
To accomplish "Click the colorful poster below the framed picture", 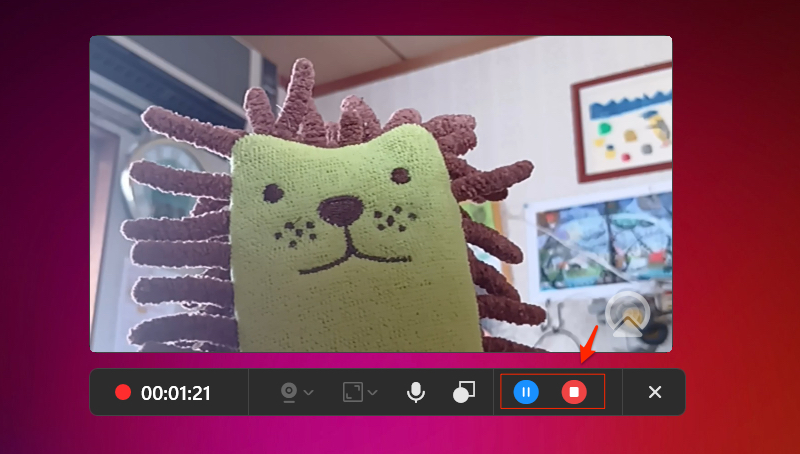I will [x=598, y=240].
